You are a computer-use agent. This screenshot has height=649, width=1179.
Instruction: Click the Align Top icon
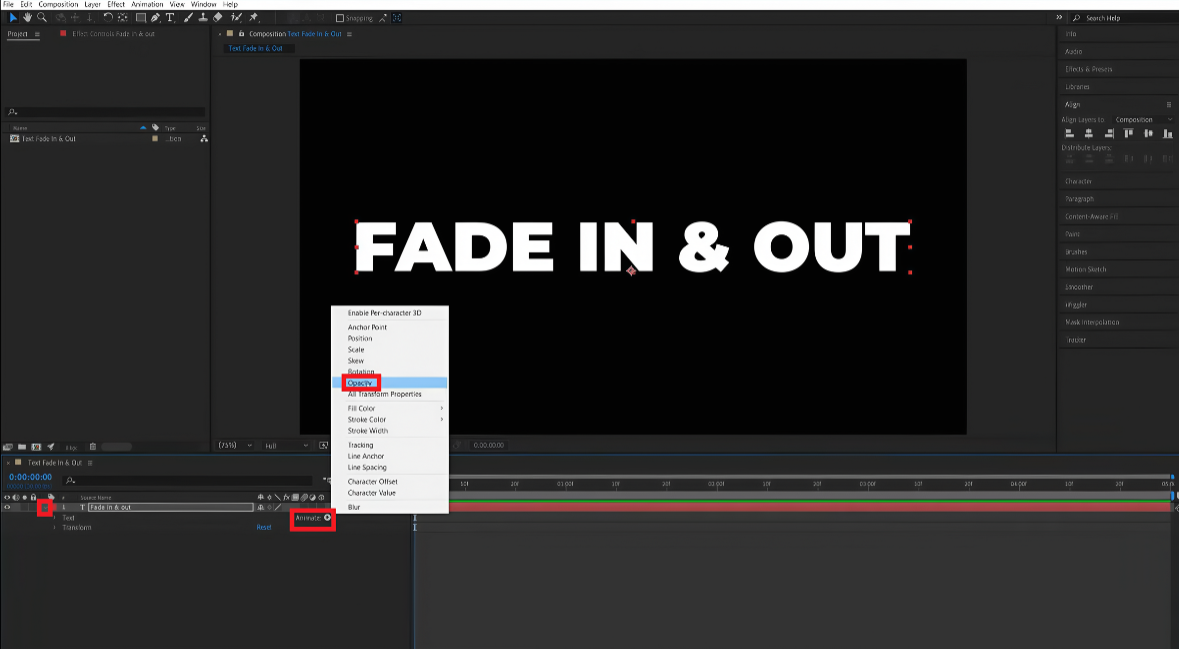[x=1128, y=133]
